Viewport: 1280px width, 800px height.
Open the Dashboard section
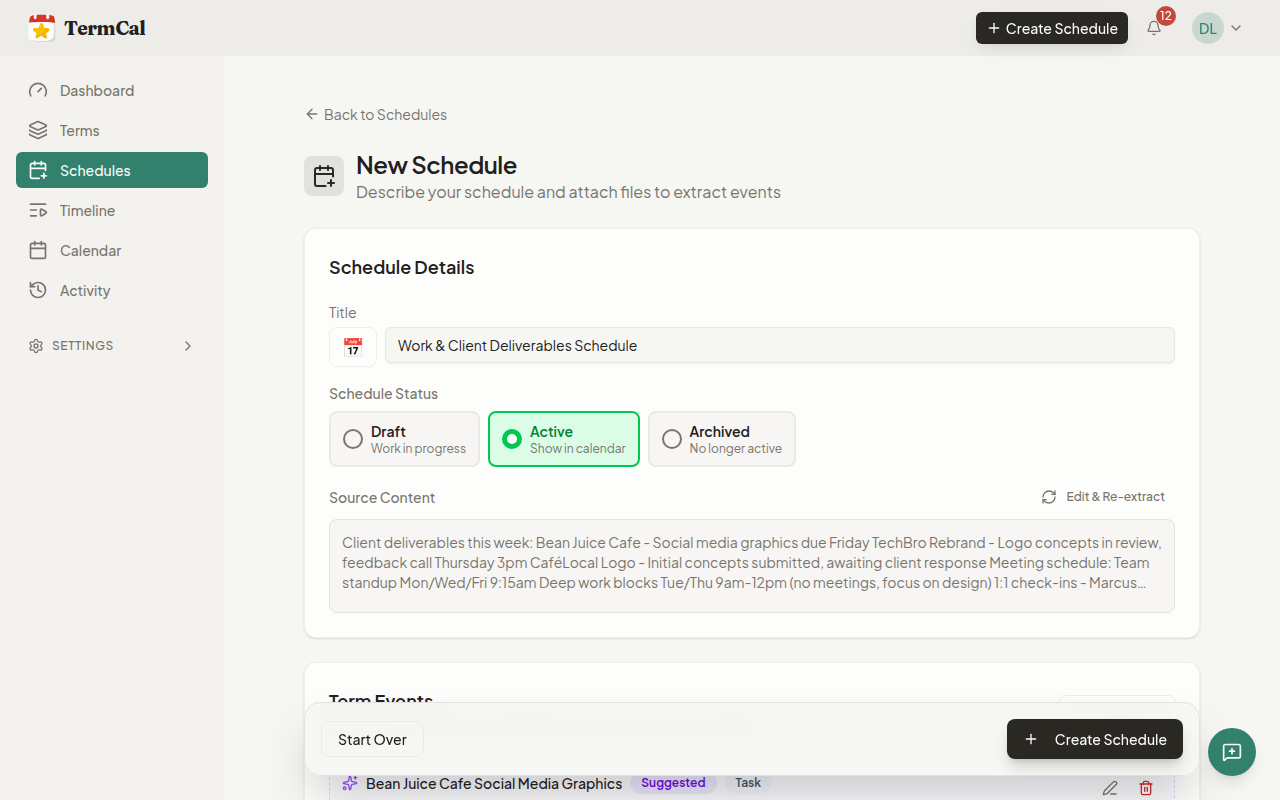96,90
